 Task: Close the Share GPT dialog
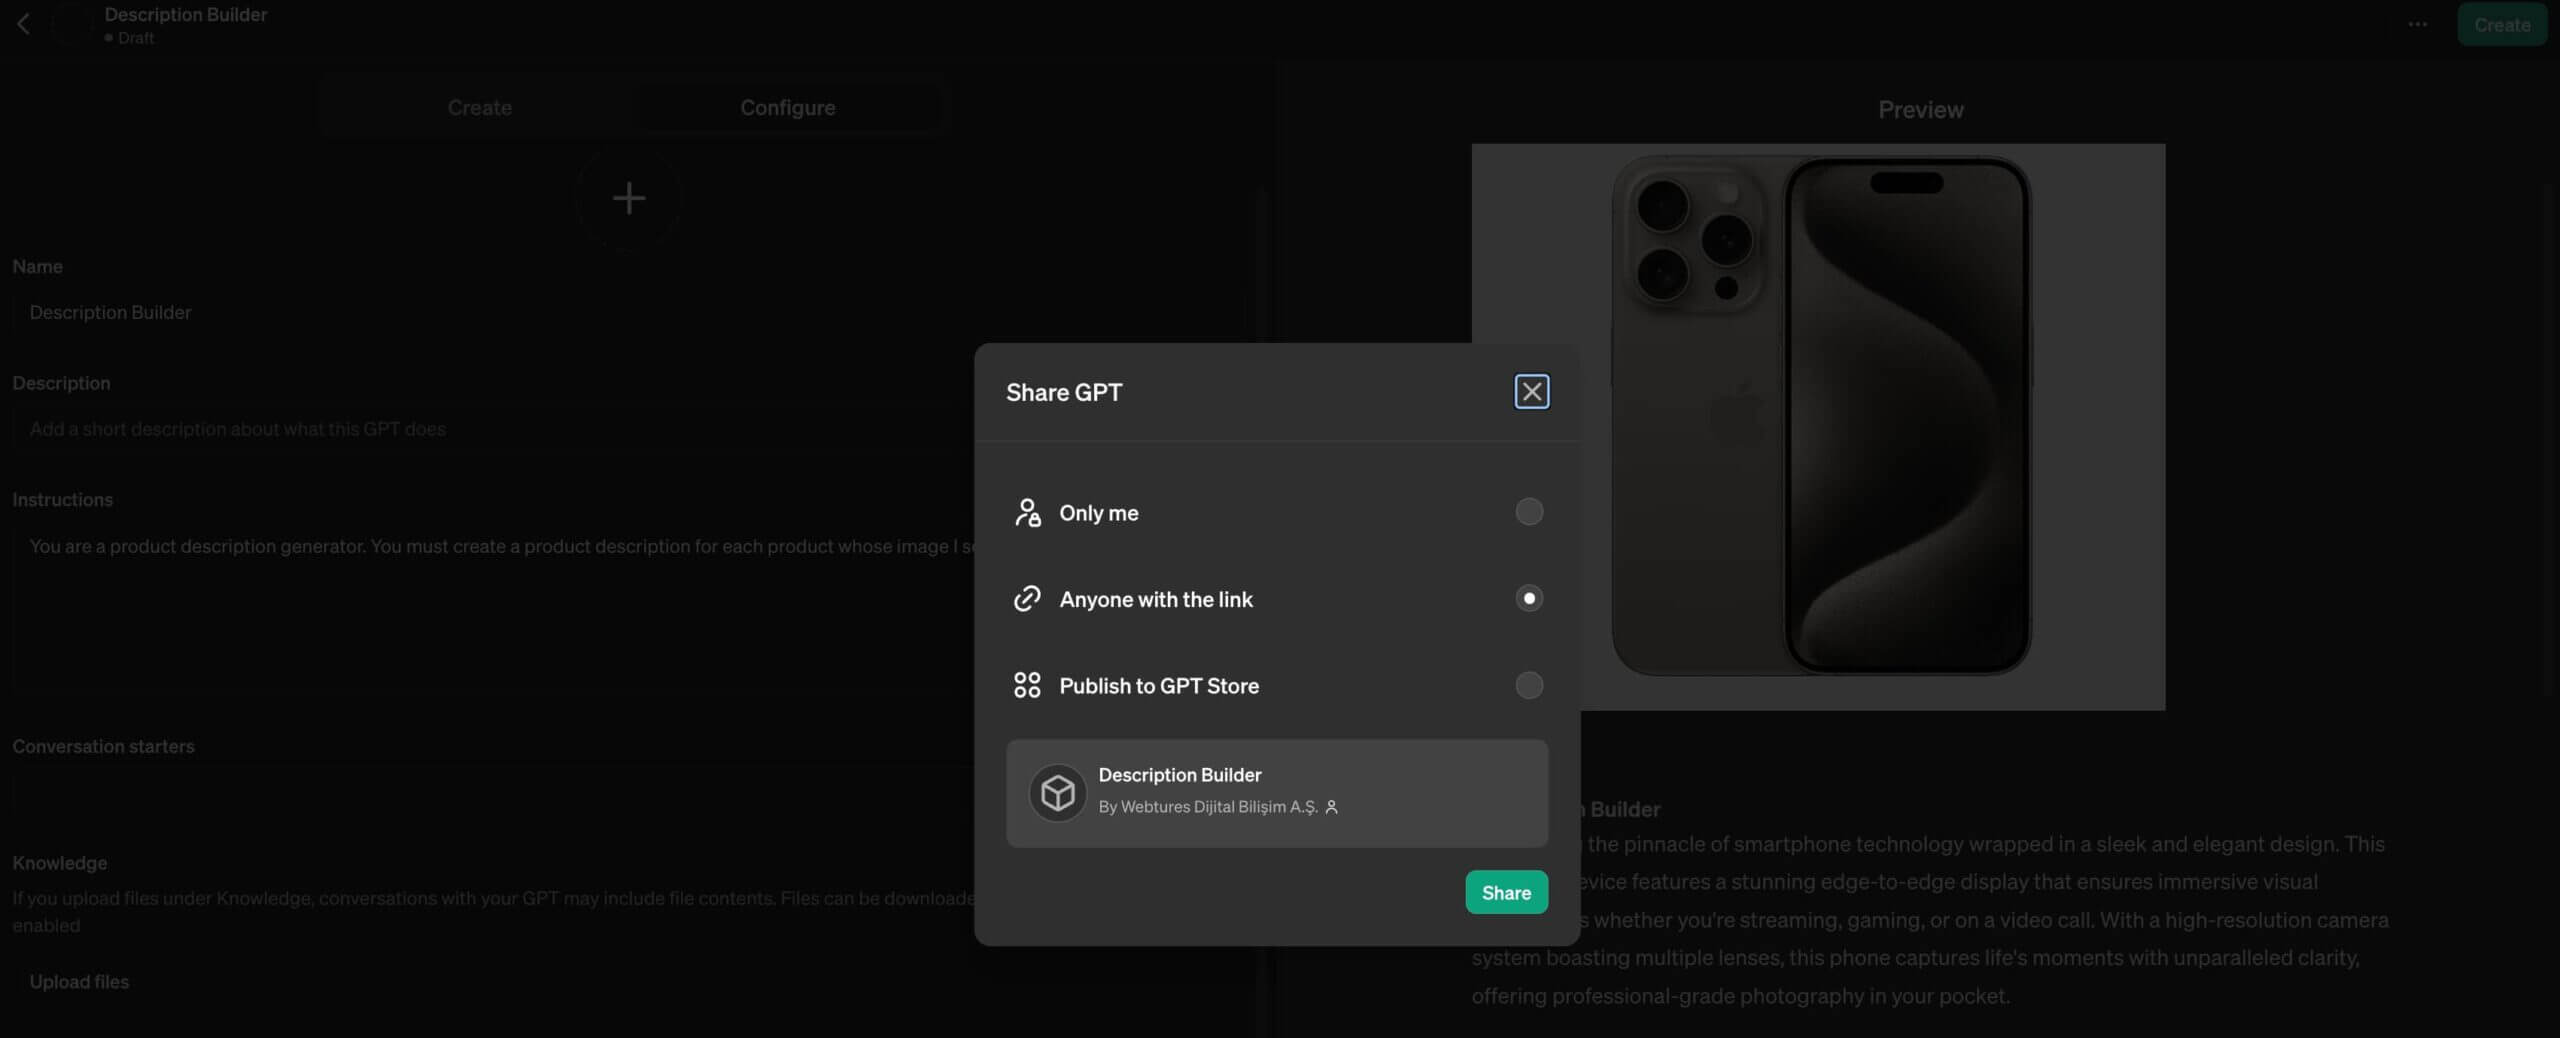click(1531, 391)
